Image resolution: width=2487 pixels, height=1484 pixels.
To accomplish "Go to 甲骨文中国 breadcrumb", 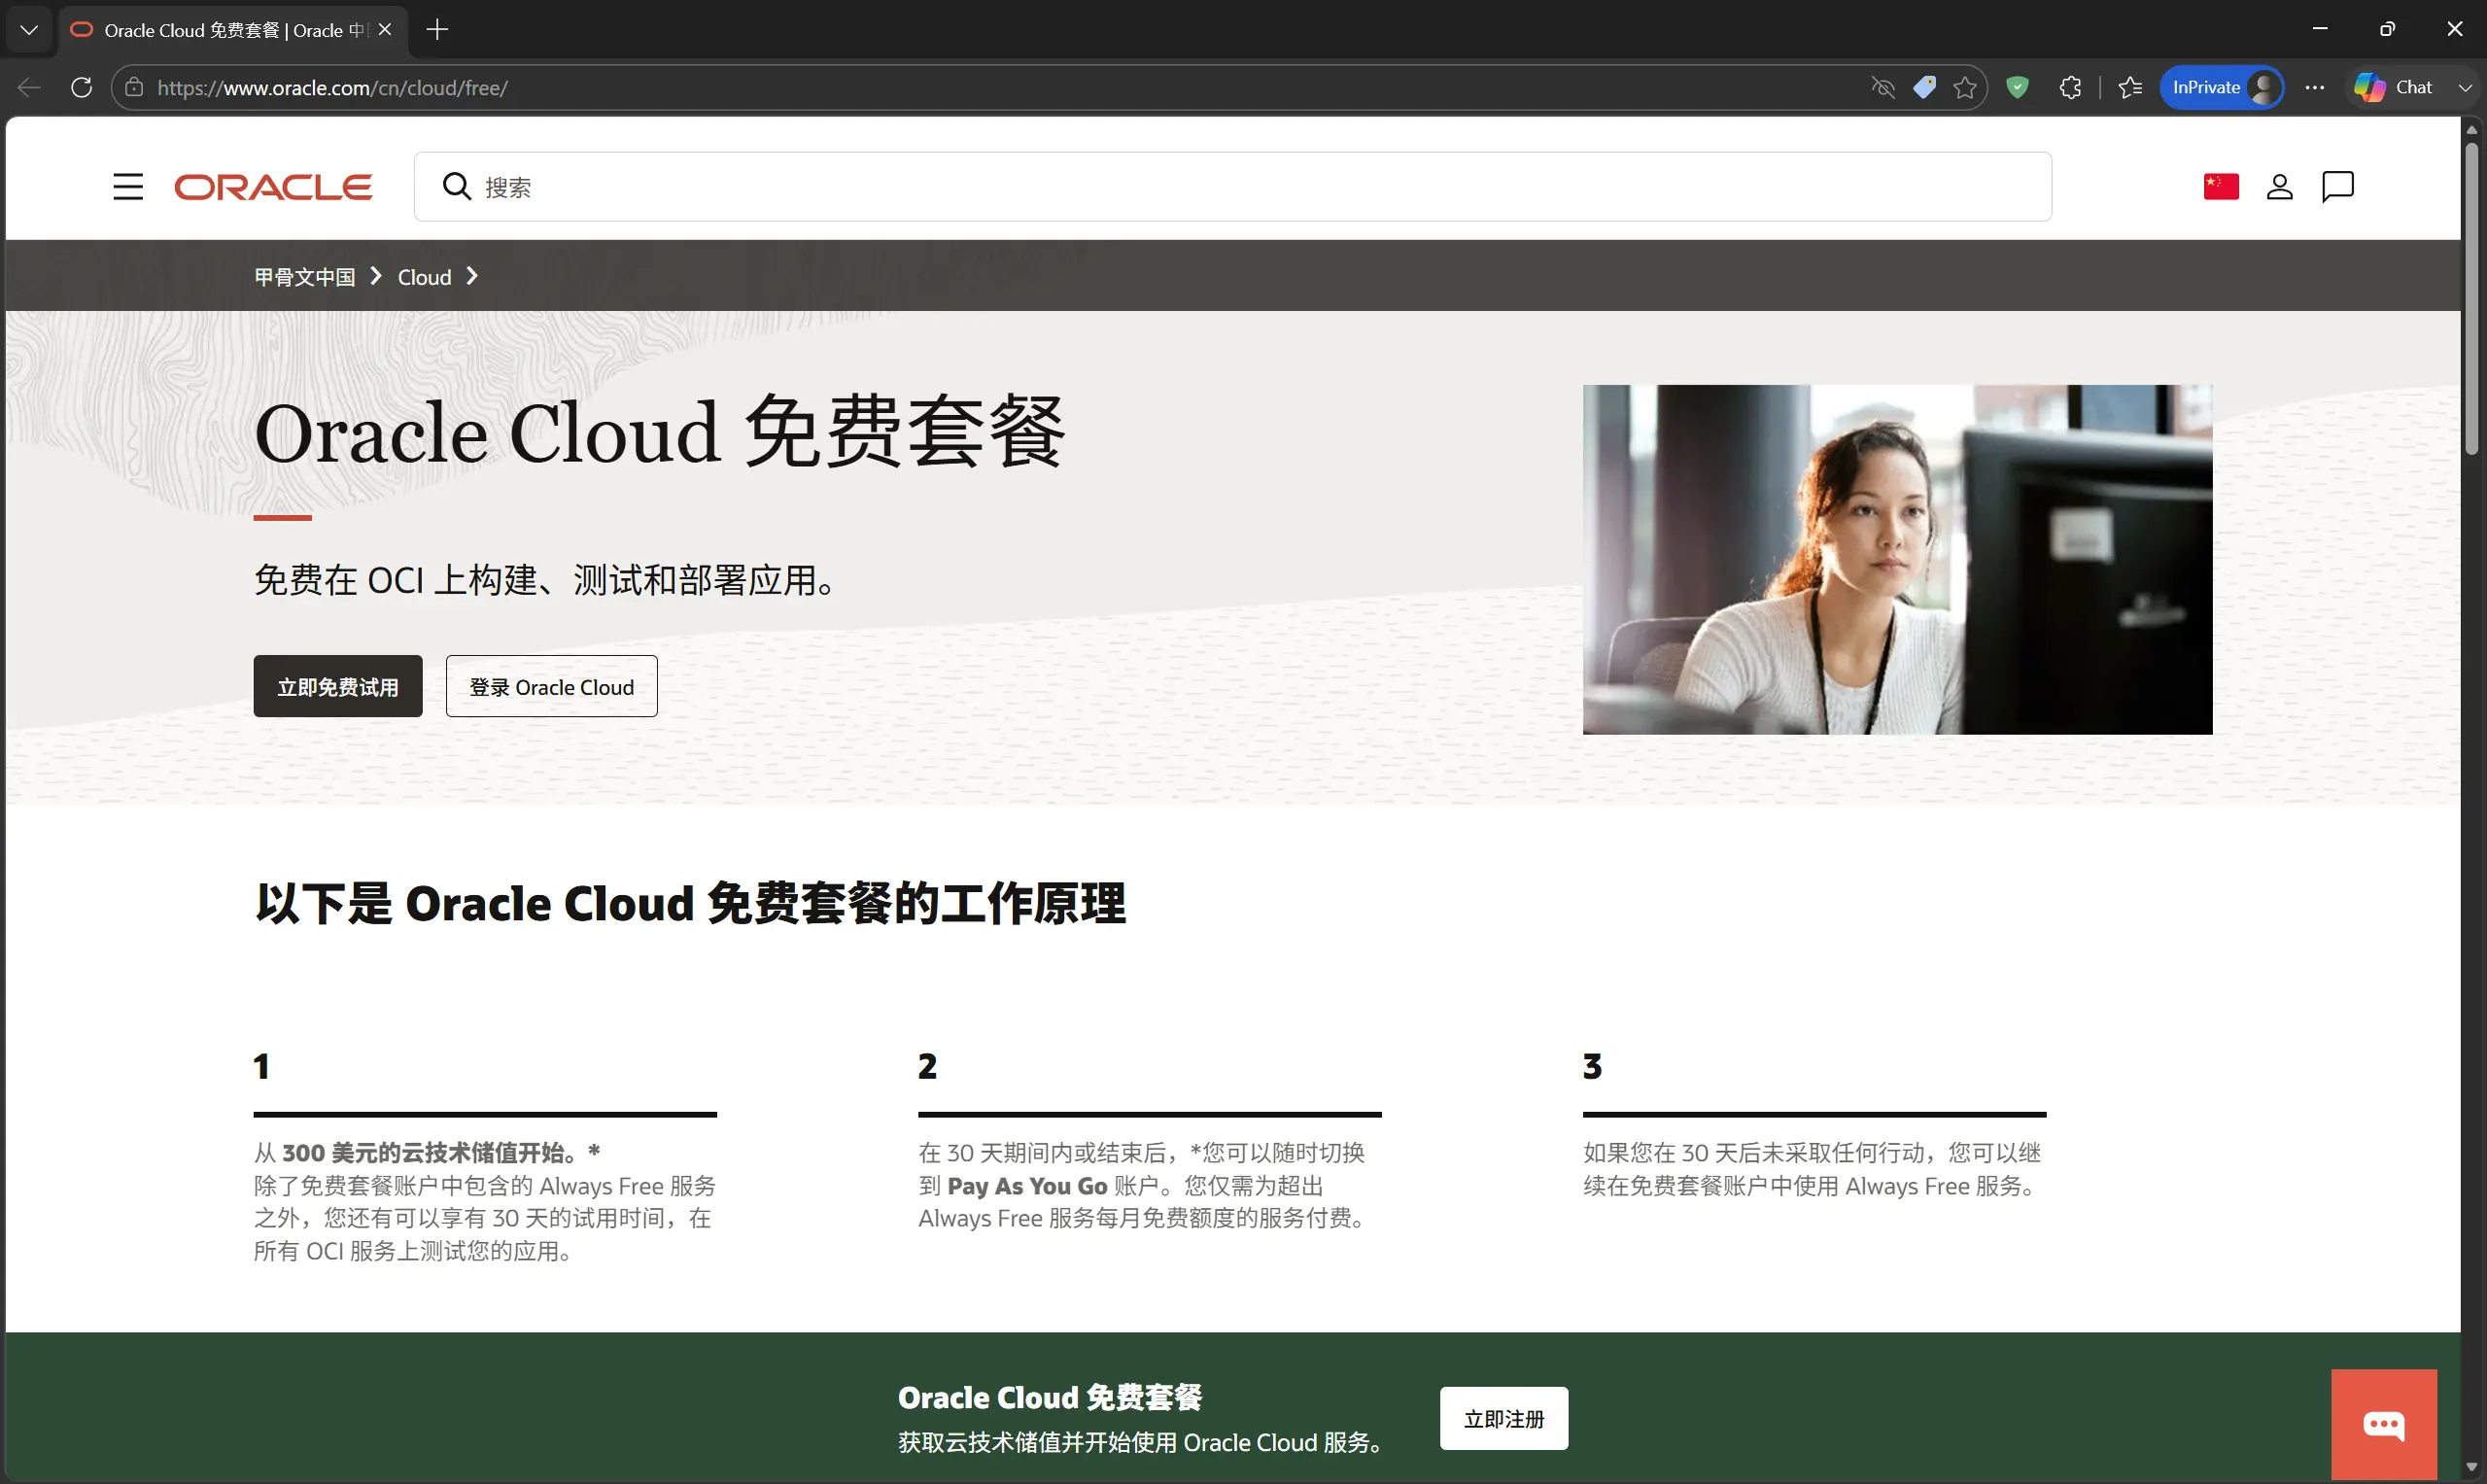I will pyautogui.click(x=305, y=277).
